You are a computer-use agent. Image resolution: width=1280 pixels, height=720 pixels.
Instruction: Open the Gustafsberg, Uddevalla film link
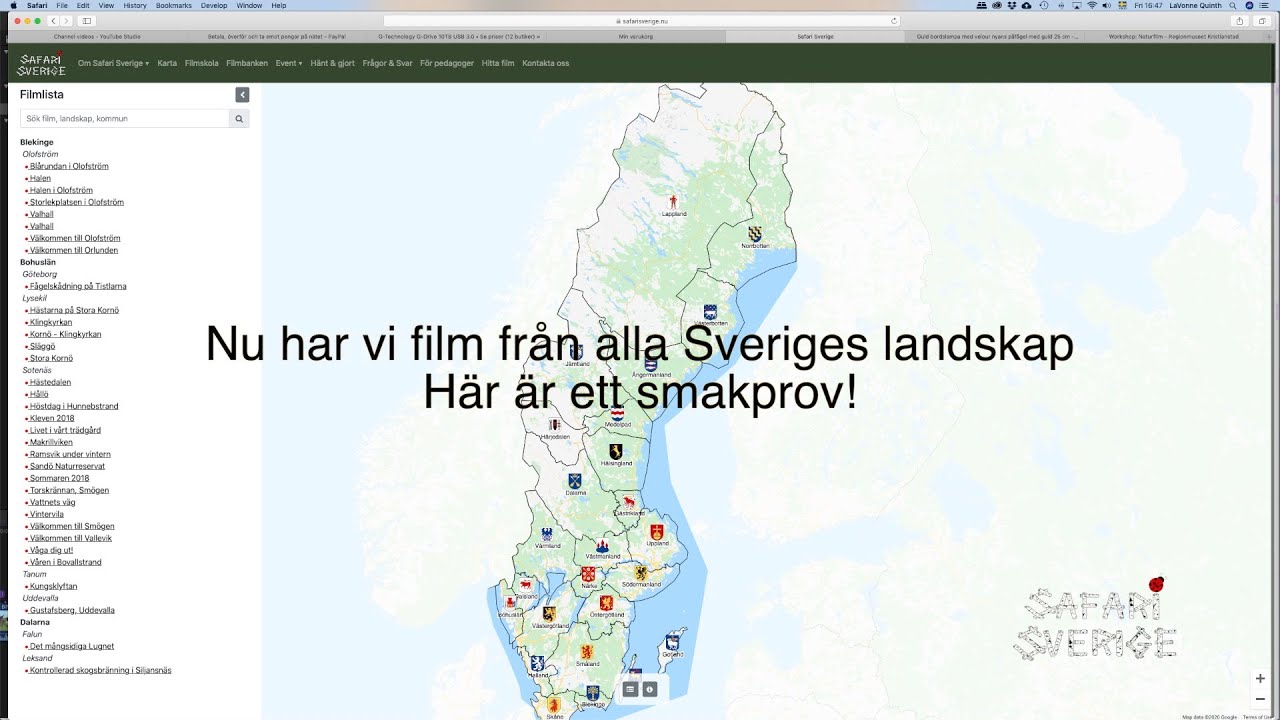pyautogui.click(x=72, y=610)
